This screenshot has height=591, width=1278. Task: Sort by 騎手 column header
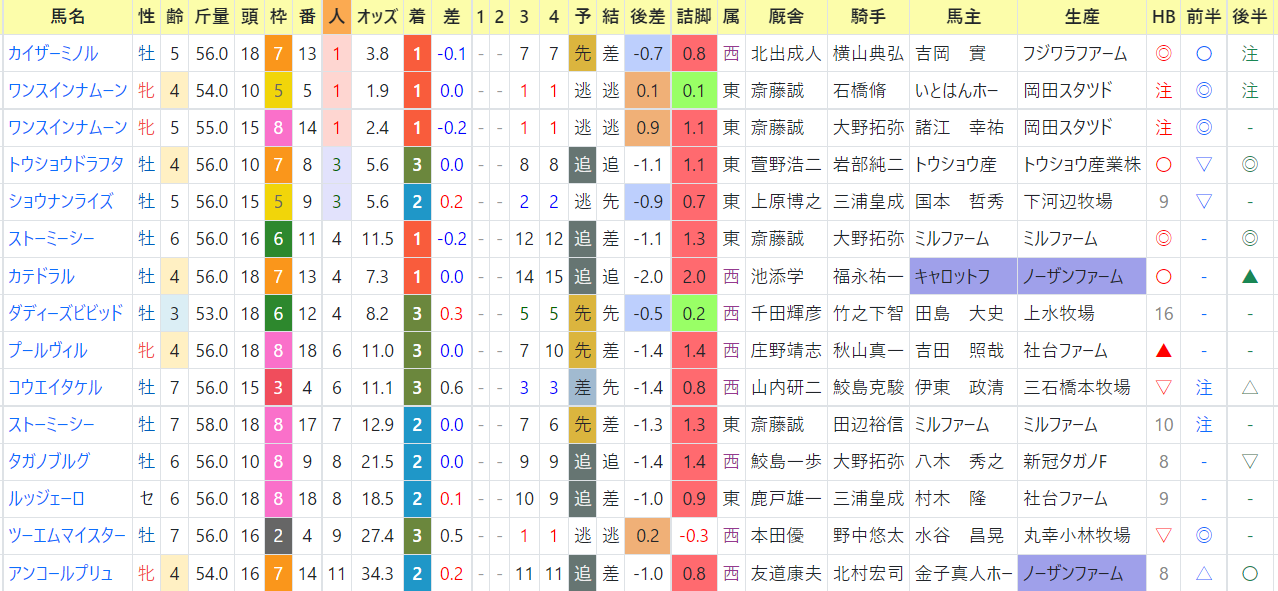869,17
